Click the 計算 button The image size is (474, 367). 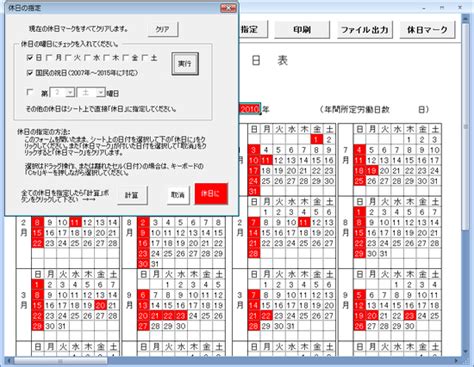132,195
